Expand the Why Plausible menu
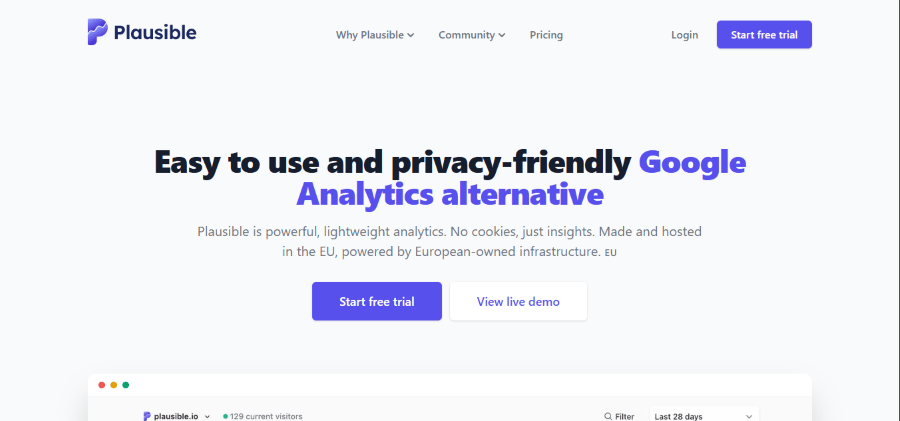This screenshot has height=421, width=900. [x=375, y=35]
